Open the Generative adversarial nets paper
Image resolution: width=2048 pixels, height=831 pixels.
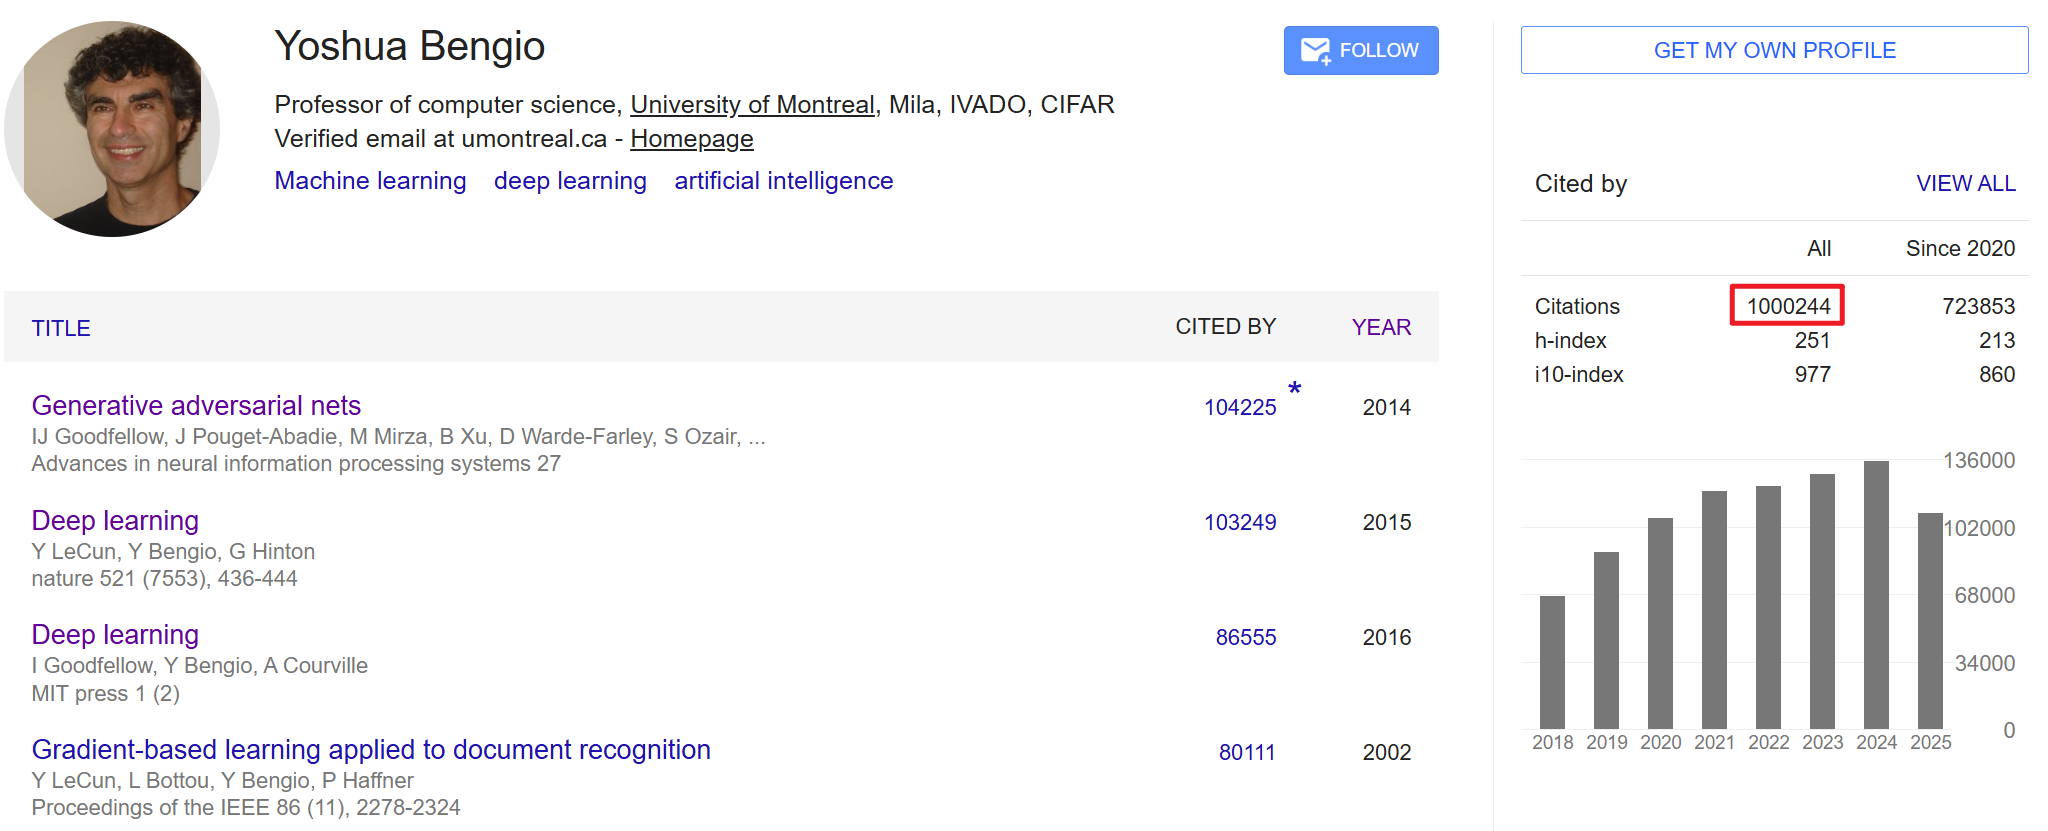(196, 406)
